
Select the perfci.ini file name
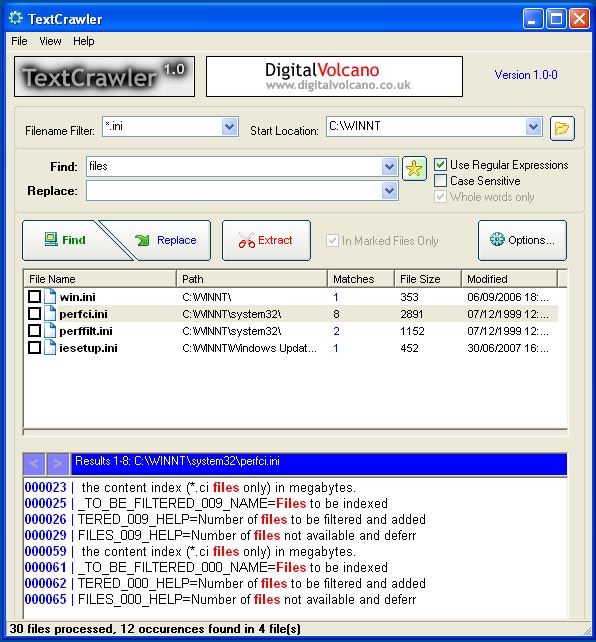(83, 314)
